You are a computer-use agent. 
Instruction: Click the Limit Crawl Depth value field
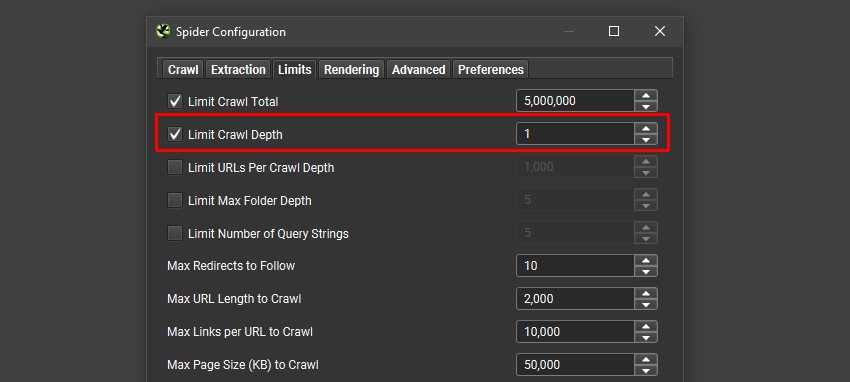[575, 134]
